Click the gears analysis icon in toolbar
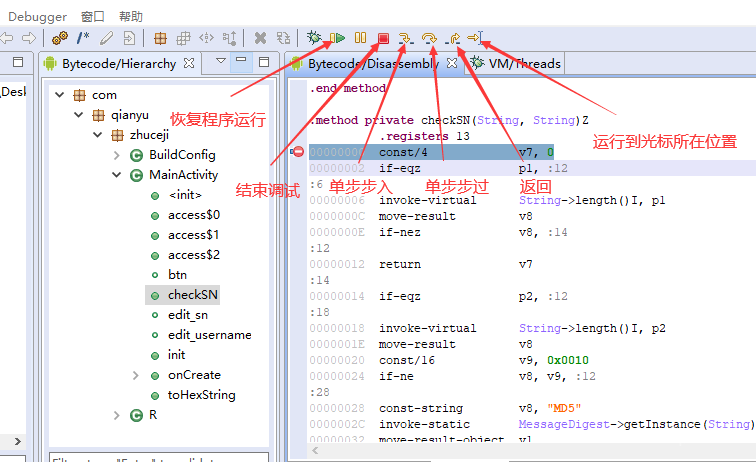This screenshot has height=462, width=756. 60,38
